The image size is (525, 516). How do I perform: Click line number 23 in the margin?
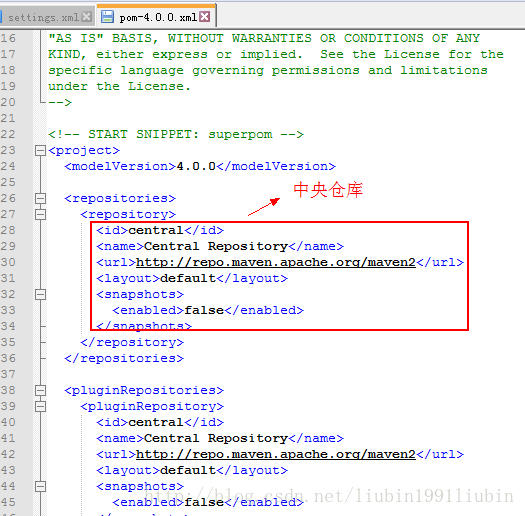click(x=8, y=150)
